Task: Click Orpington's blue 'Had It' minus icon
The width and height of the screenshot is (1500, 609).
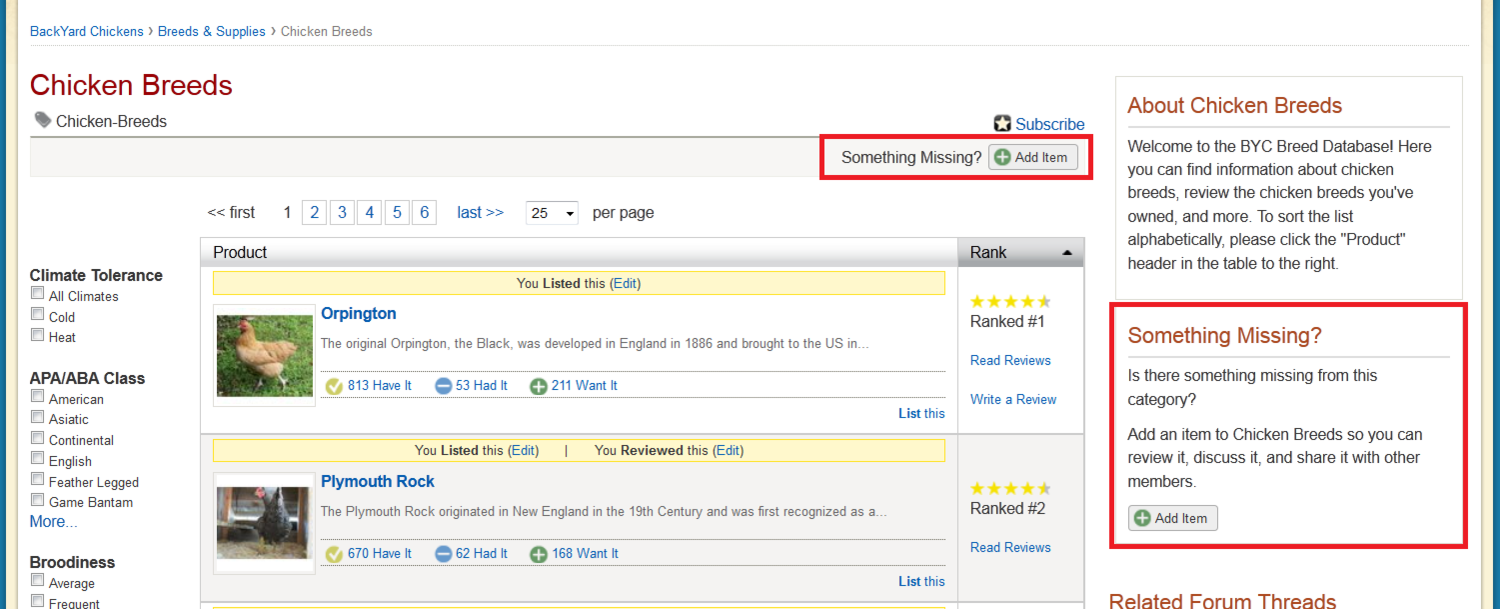Action: pos(443,386)
